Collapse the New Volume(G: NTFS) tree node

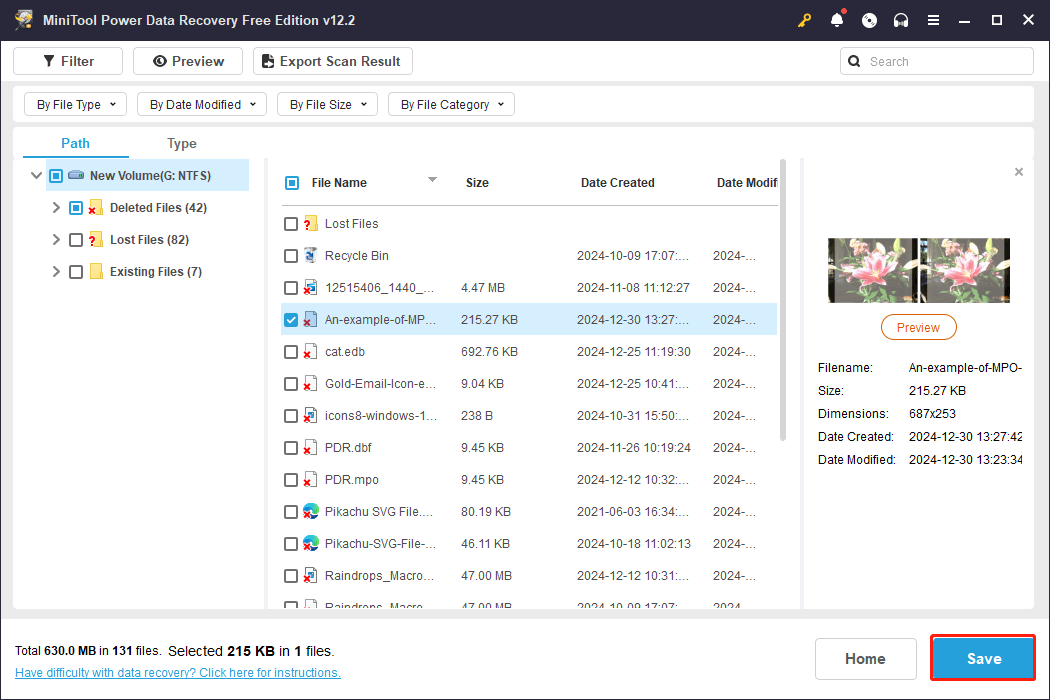[x=36, y=176]
